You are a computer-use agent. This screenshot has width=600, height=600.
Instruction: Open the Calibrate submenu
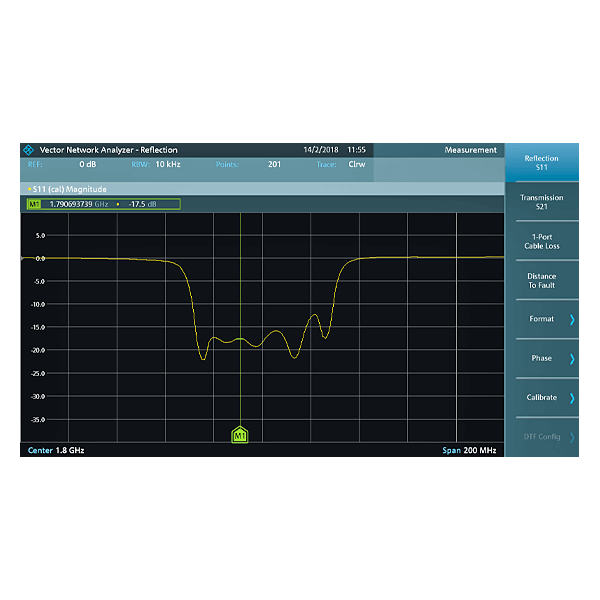click(x=541, y=398)
